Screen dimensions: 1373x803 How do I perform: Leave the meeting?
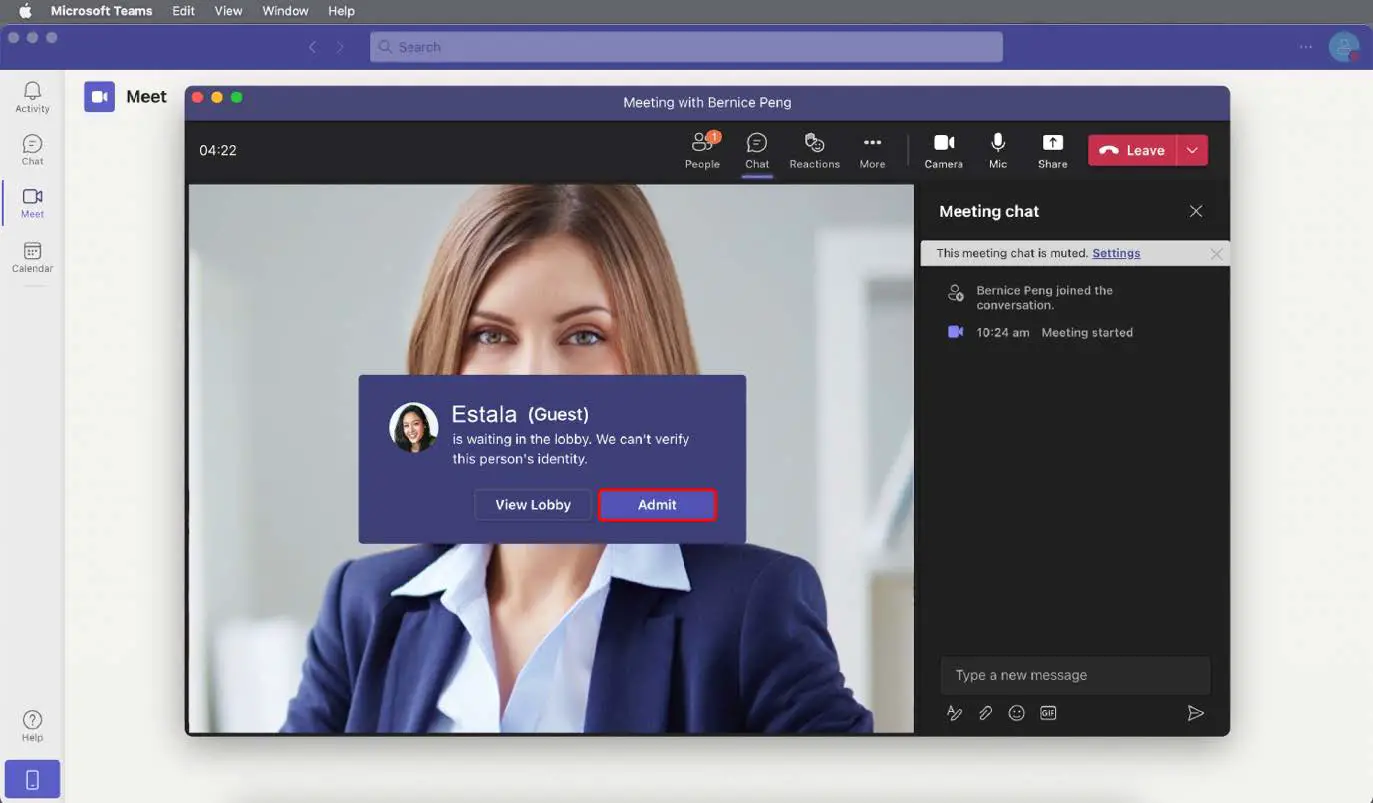pyautogui.click(x=1132, y=150)
